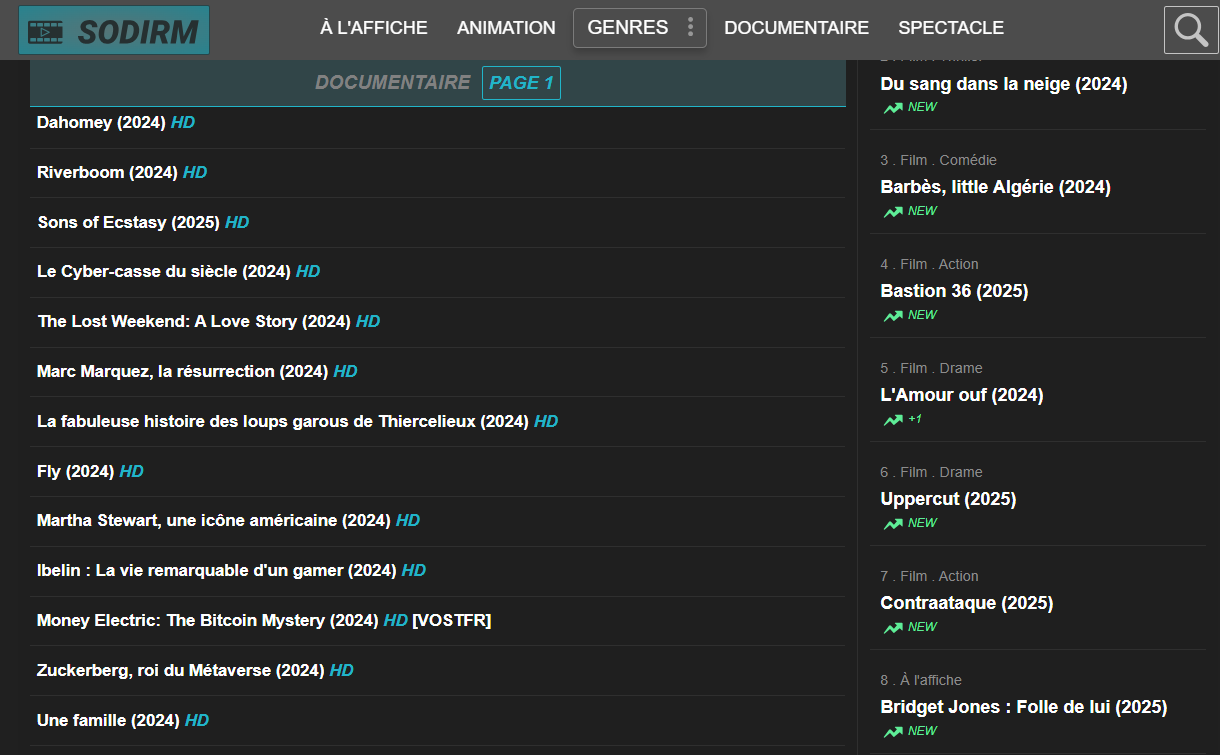The image size is (1220, 755).
Task: Open the SPECTACLE section
Action: (951, 28)
